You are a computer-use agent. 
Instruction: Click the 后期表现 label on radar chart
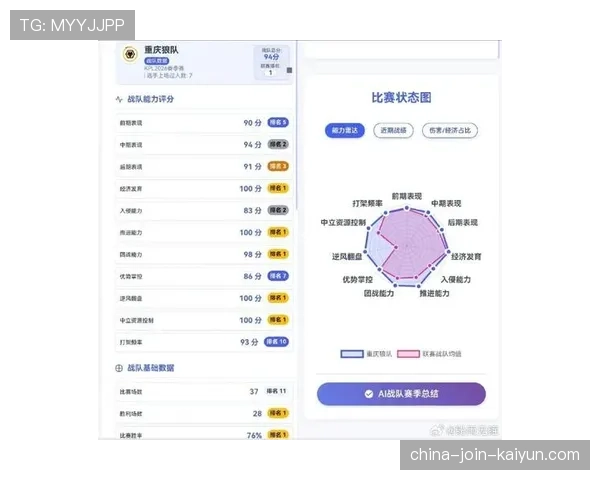click(x=463, y=223)
